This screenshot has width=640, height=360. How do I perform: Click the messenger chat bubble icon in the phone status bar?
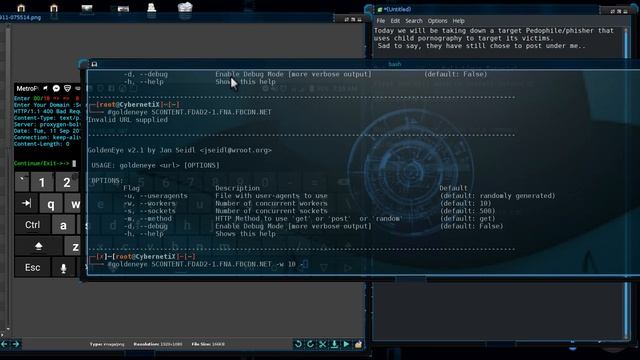(56, 88)
